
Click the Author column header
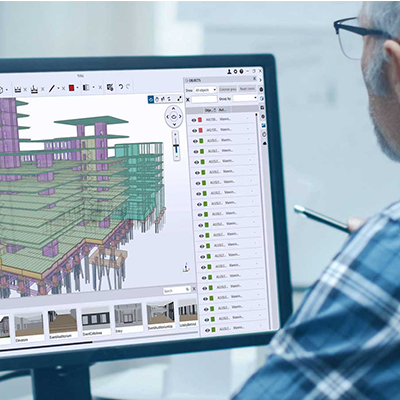click(222, 110)
